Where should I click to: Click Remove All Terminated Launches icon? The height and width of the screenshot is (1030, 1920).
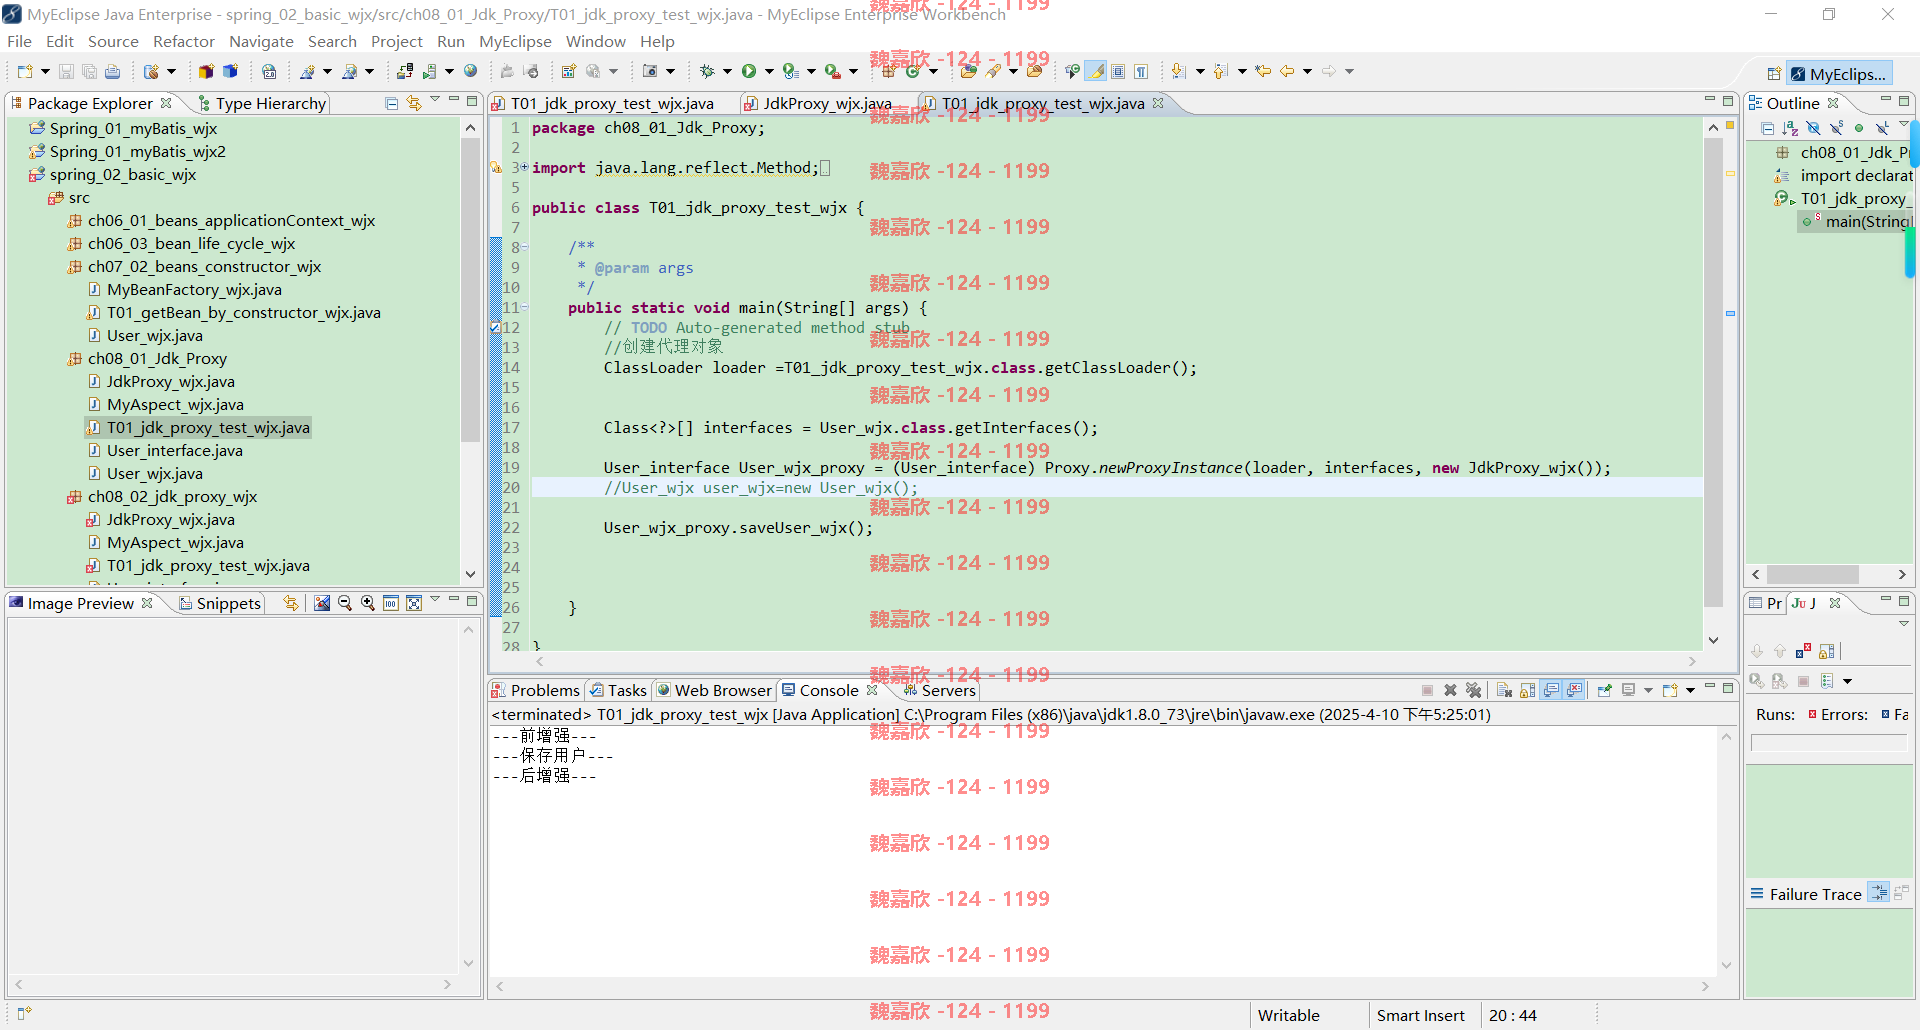(x=1473, y=690)
